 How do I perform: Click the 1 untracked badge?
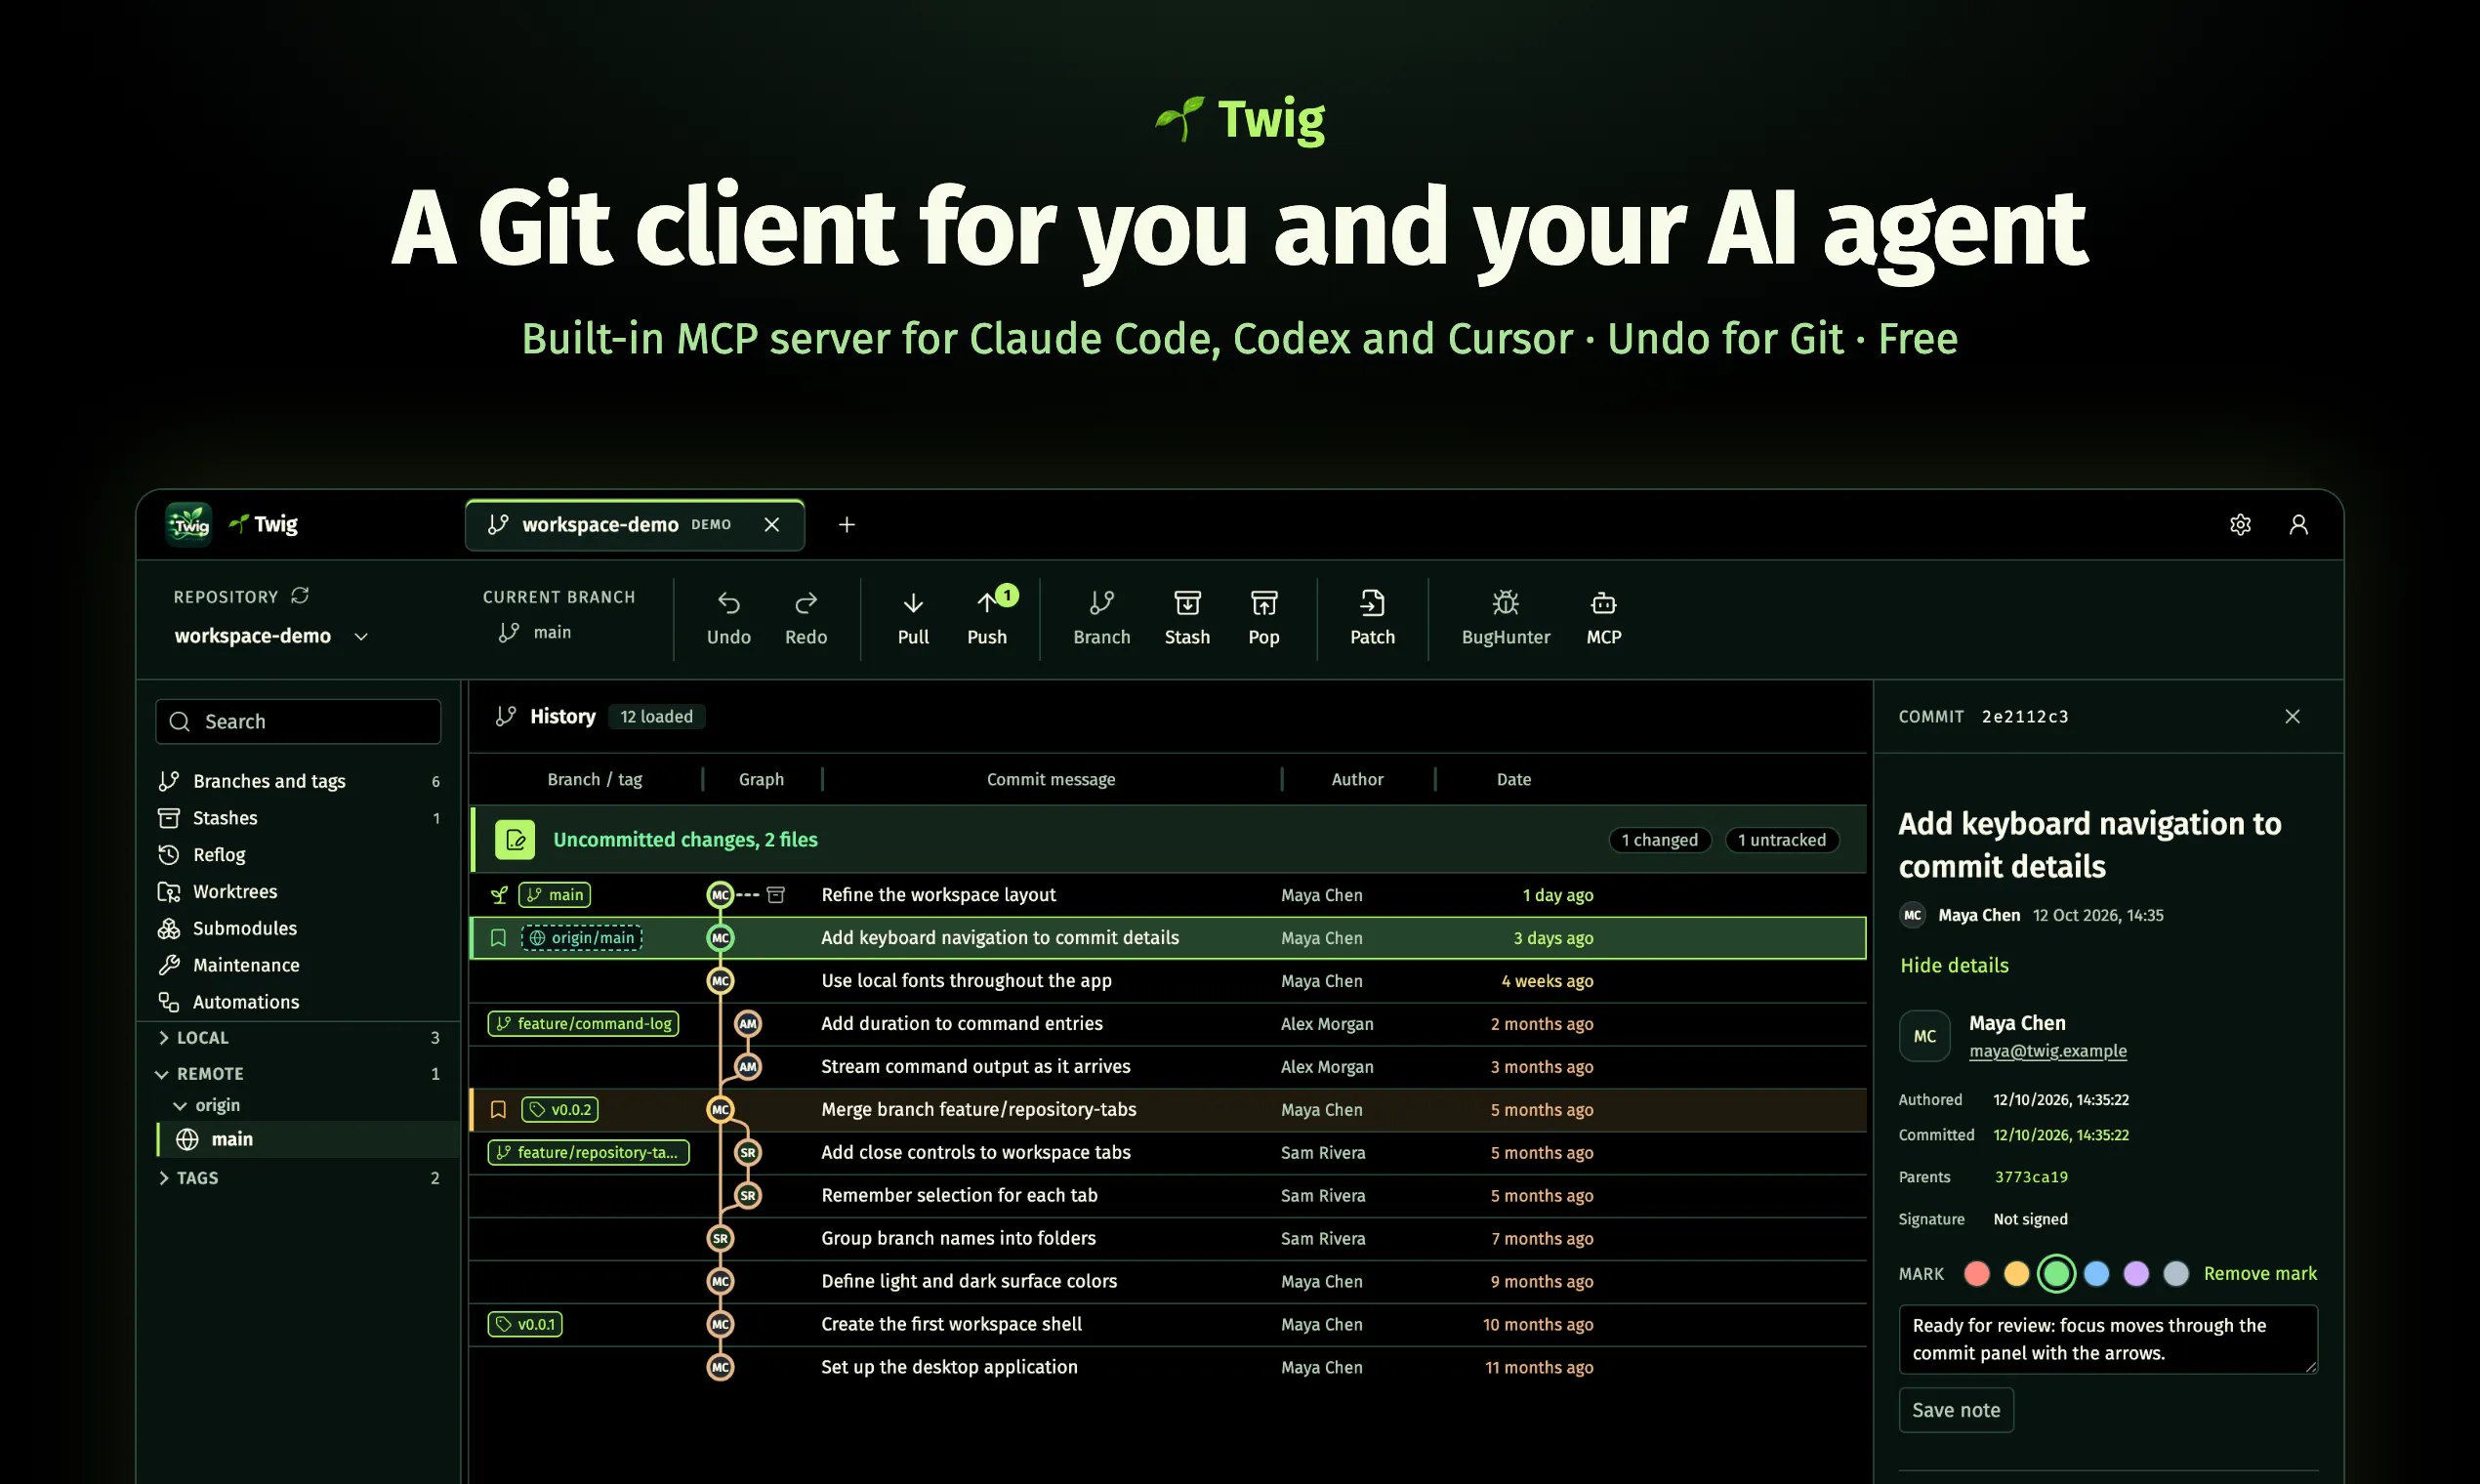1782,840
